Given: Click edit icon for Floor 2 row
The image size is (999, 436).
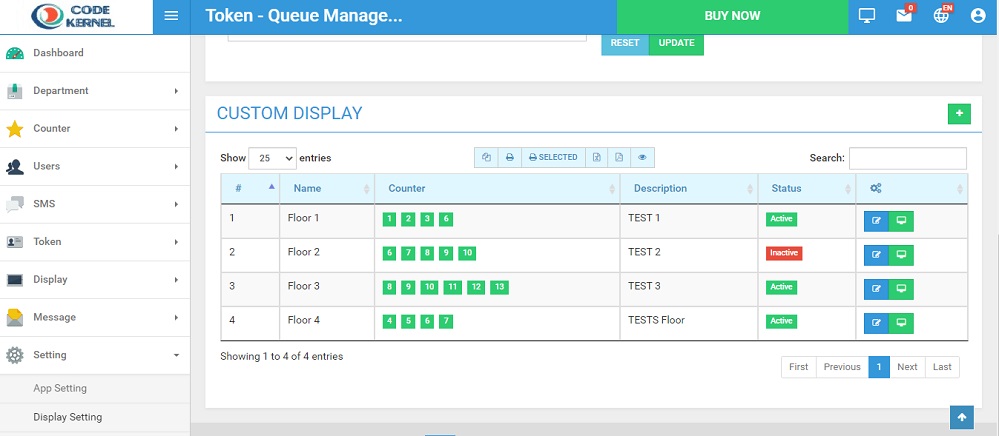Looking at the screenshot, I should pos(876,255).
